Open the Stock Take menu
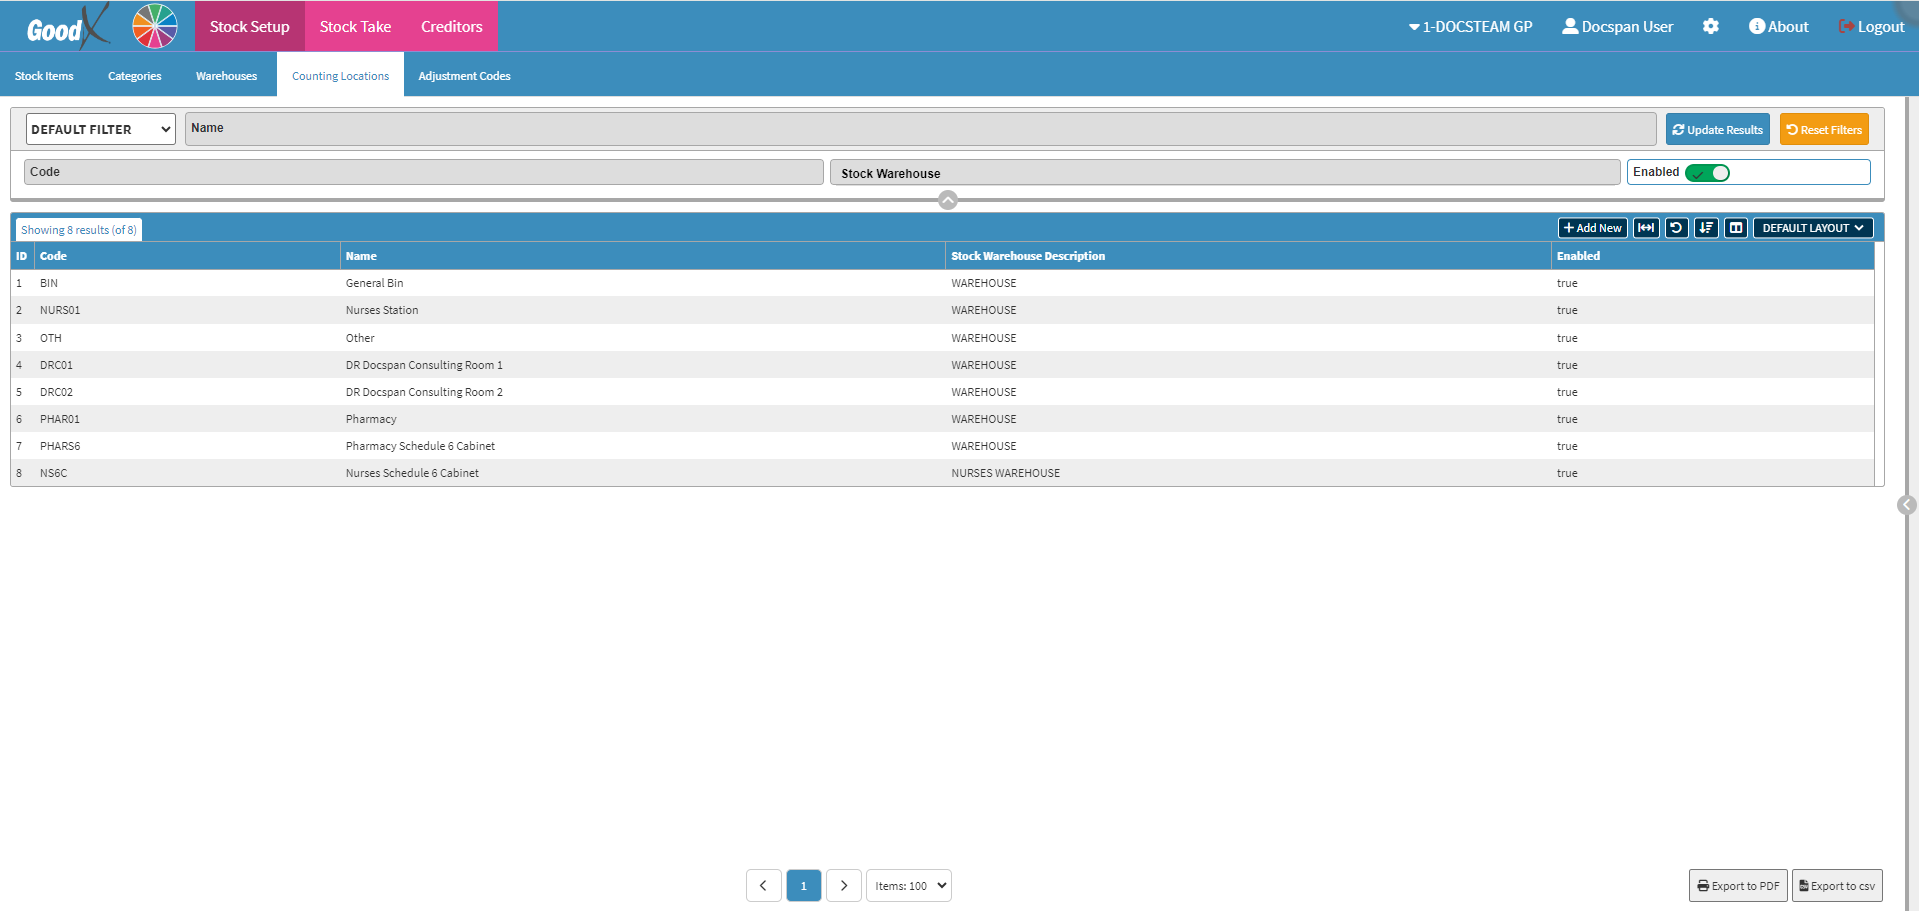Viewport: 1919px width, 911px height. [355, 27]
